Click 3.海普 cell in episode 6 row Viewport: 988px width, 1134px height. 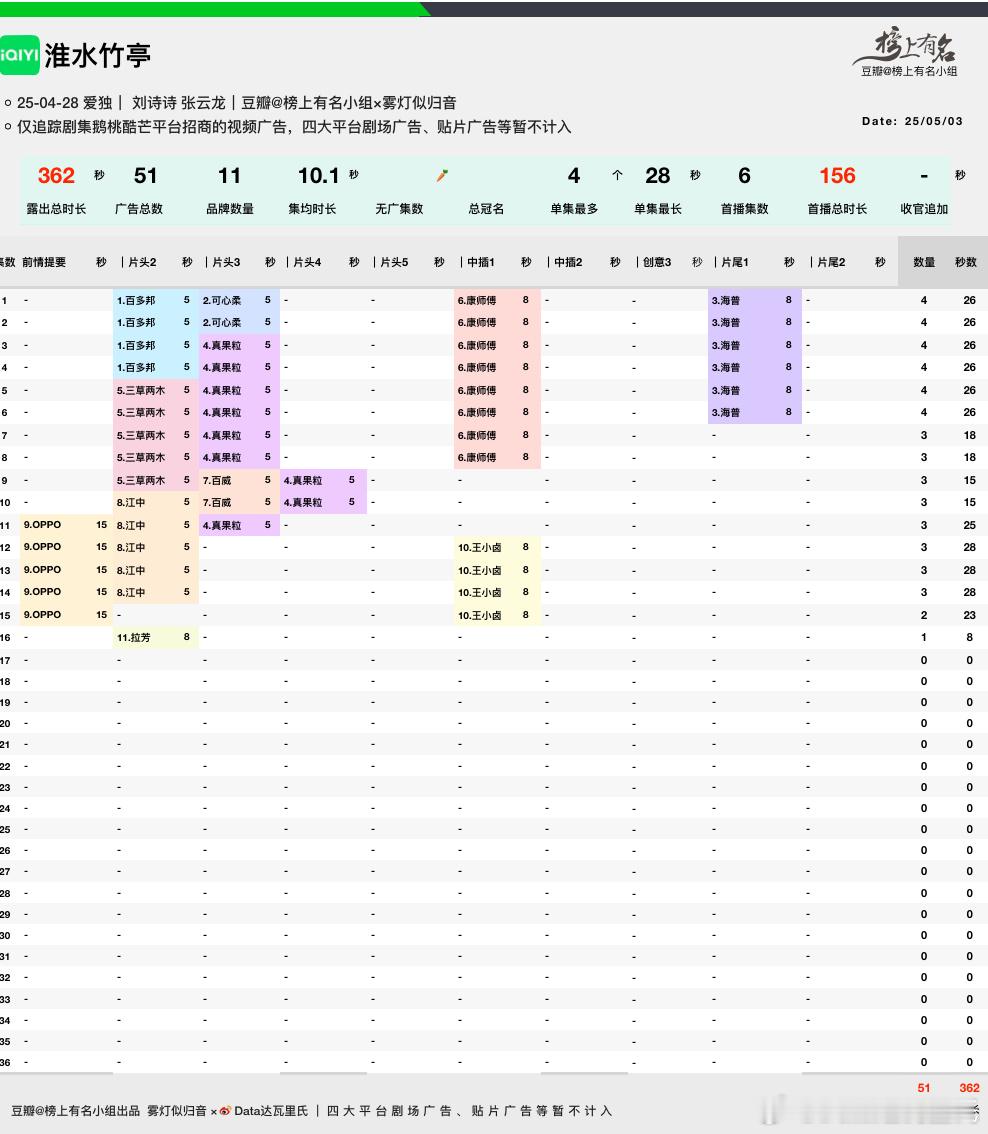[x=725, y=413]
